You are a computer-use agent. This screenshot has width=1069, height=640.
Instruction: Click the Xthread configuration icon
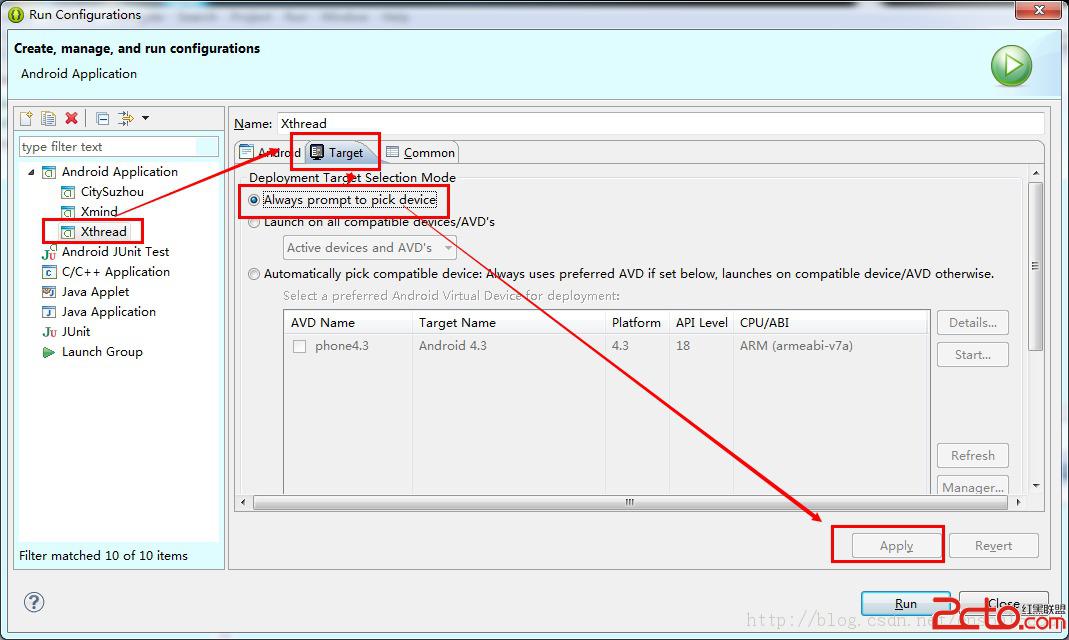(67, 232)
